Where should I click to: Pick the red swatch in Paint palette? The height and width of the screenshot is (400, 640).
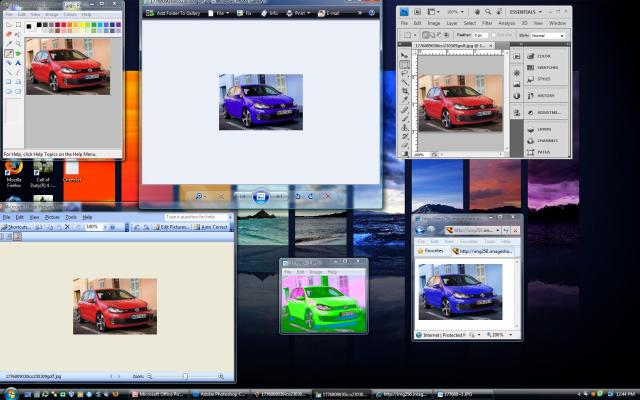click(63, 25)
